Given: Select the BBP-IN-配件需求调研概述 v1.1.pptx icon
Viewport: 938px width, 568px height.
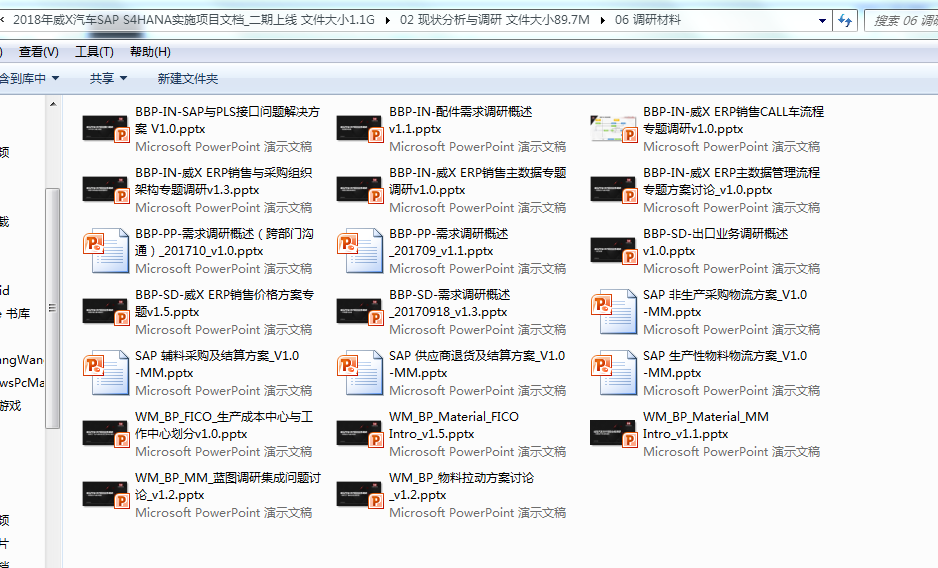Looking at the screenshot, I should point(360,129).
